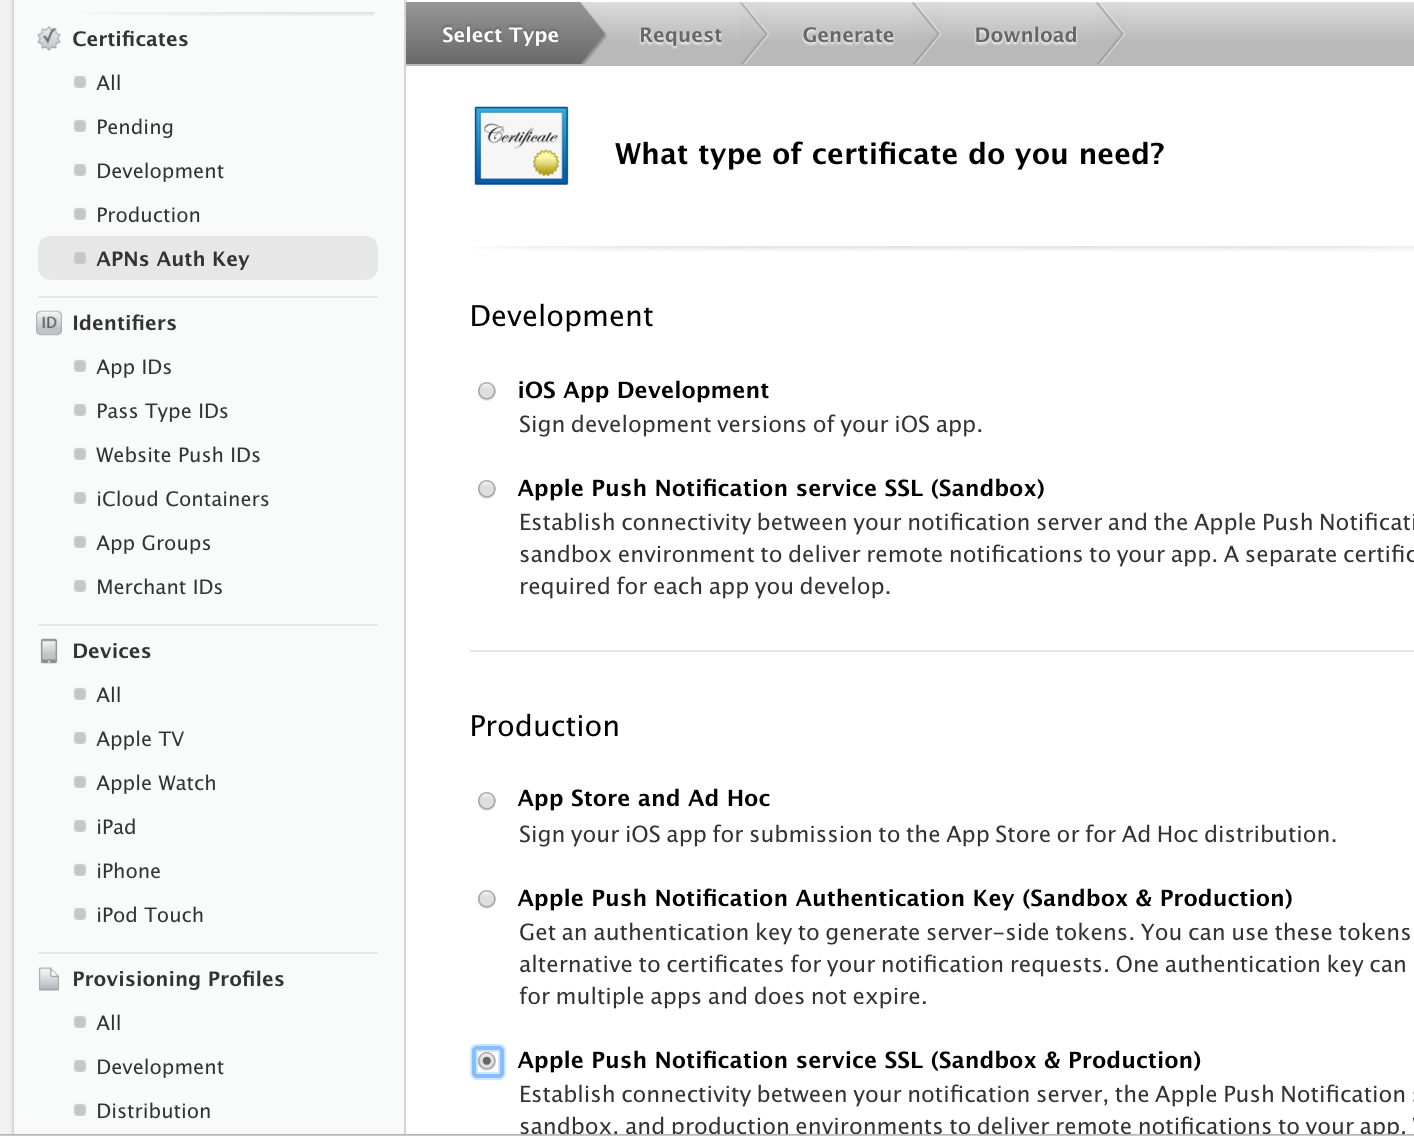Click 'What type of certificate do you need?' heading
Viewport: 1414px width, 1136px height.
coord(890,154)
